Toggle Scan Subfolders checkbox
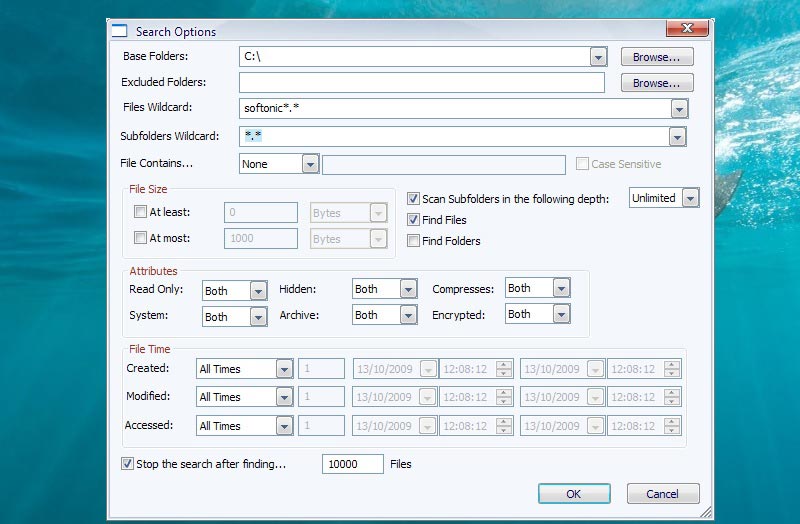The height and width of the screenshot is (524, 800). 414,199
